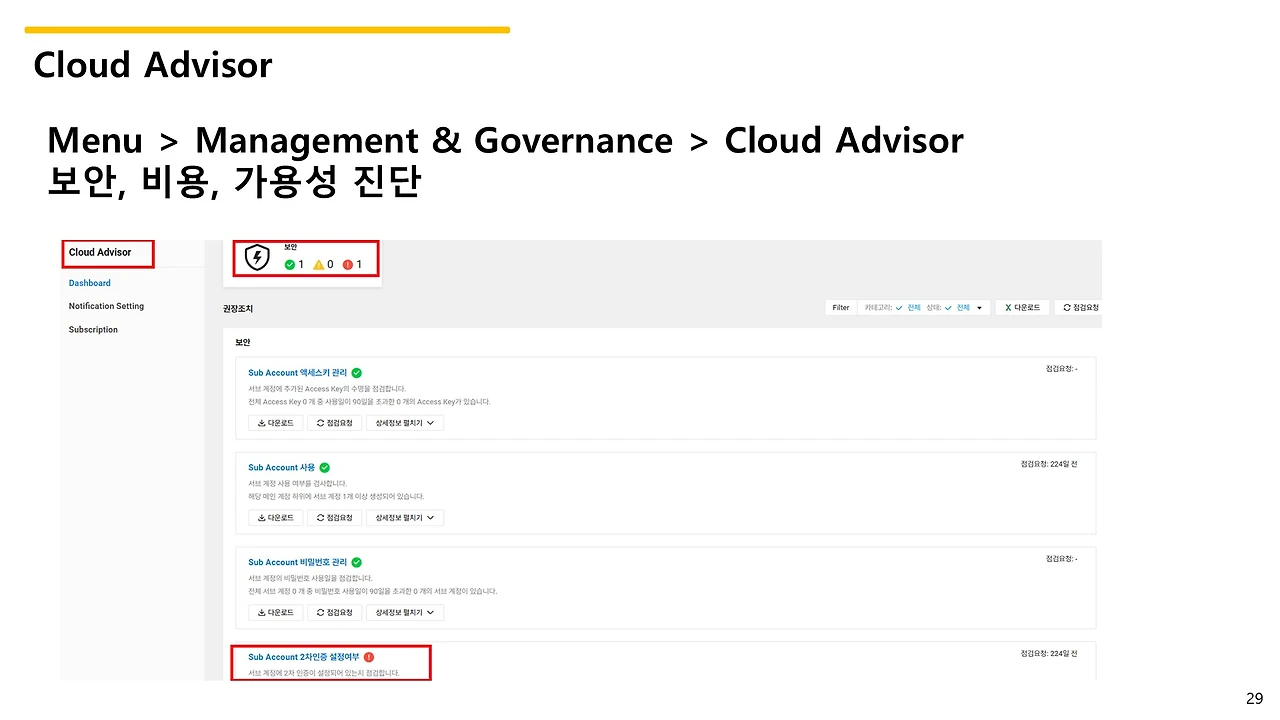Click the Filter label
Screen dimensions: 1280x720
(841, 308)
